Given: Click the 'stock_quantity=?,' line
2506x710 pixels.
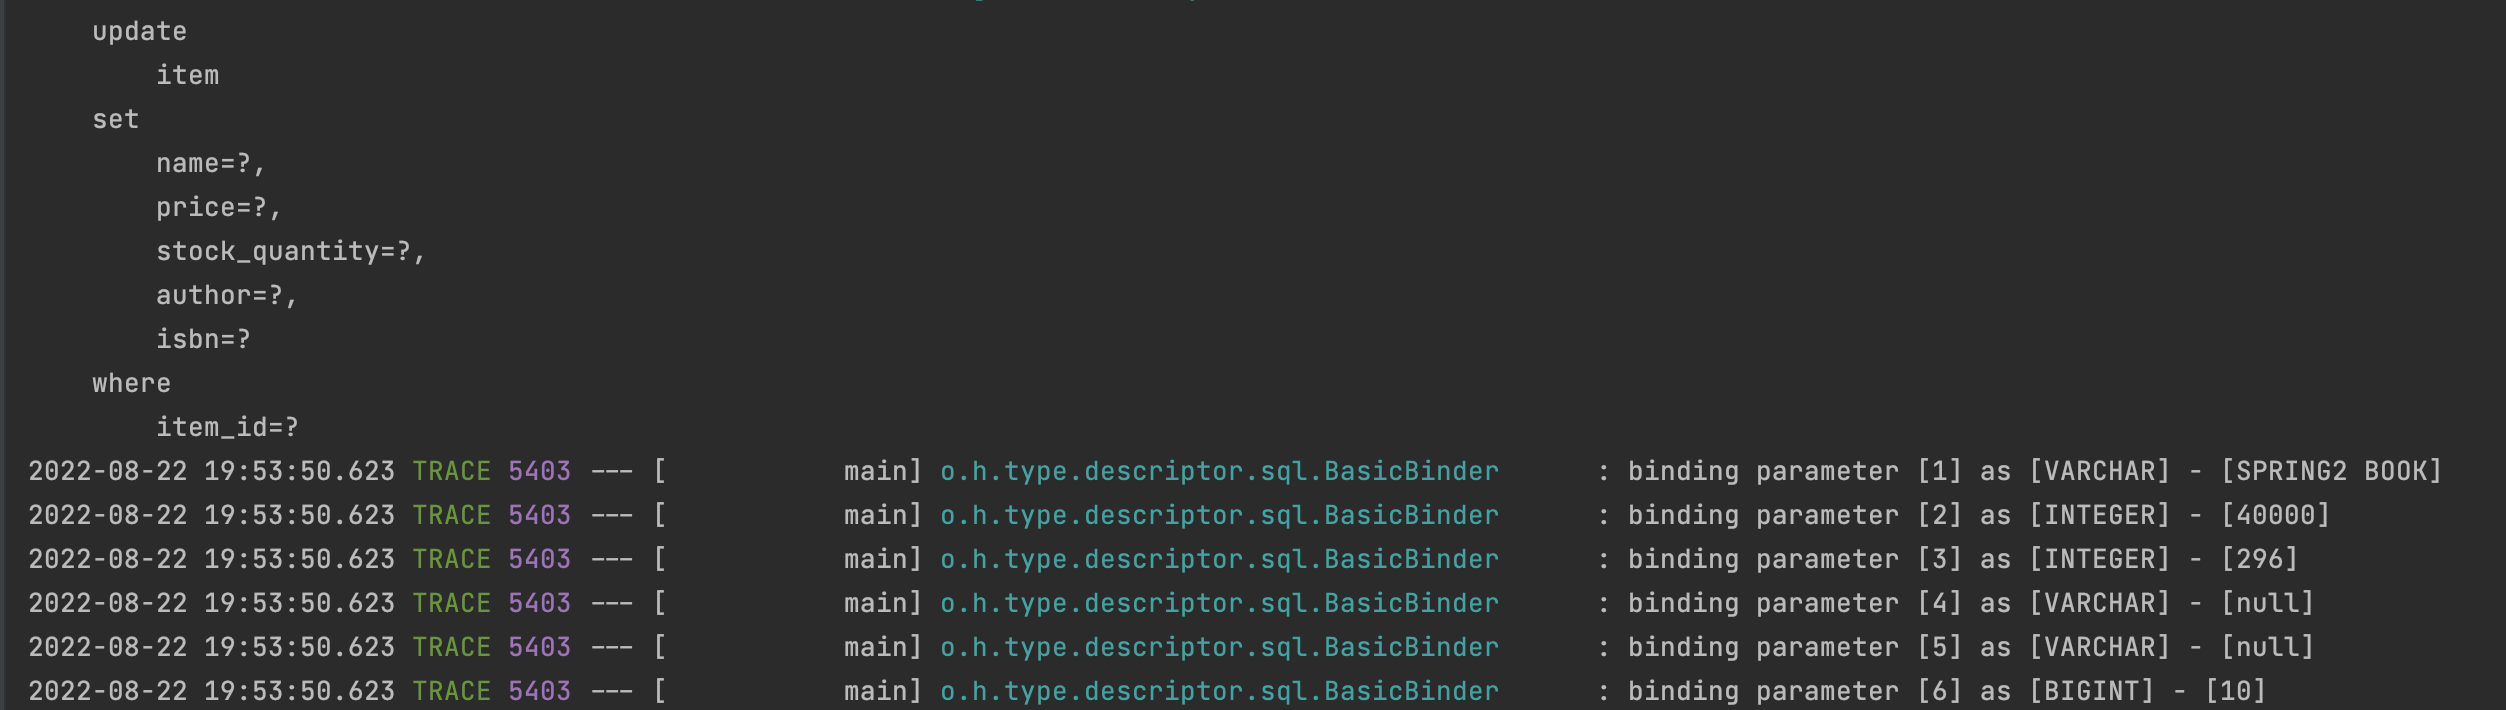Looking at the screenshot, I should pyautogui.click(x=290, y=252).
